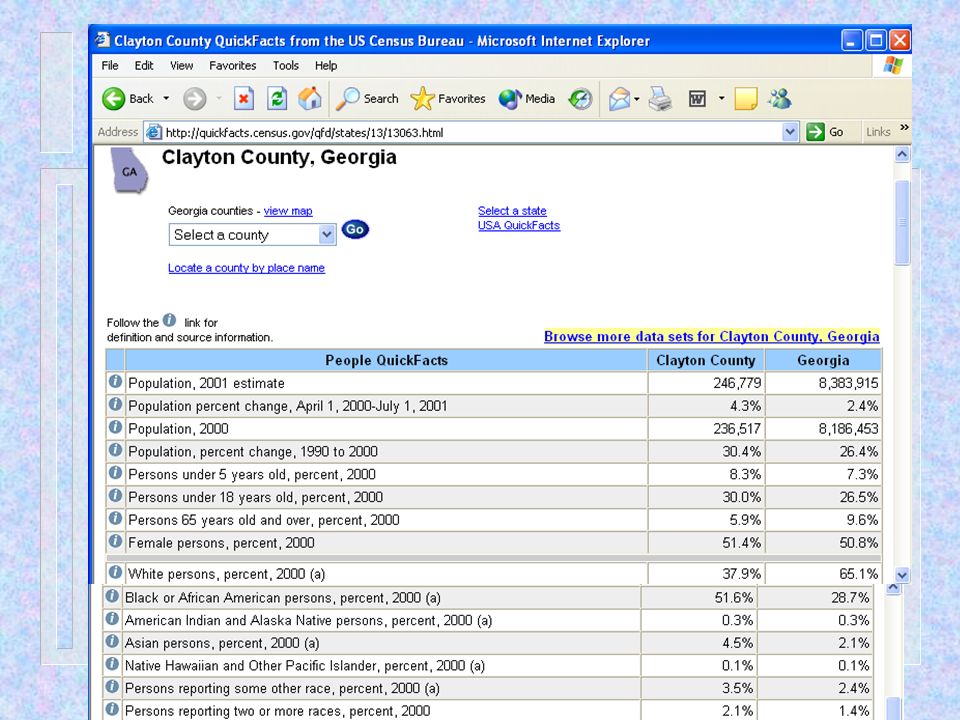The width and height of the screenshot is (960, 720).
Task: Open info icon for Native Hawaiian row
Action: [112, 664]
